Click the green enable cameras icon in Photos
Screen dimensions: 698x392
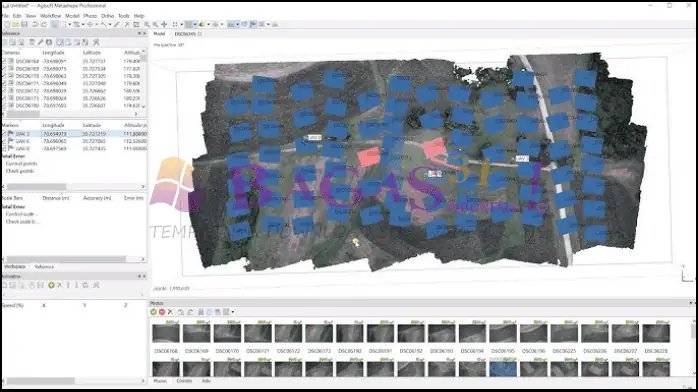click(154, 312)
